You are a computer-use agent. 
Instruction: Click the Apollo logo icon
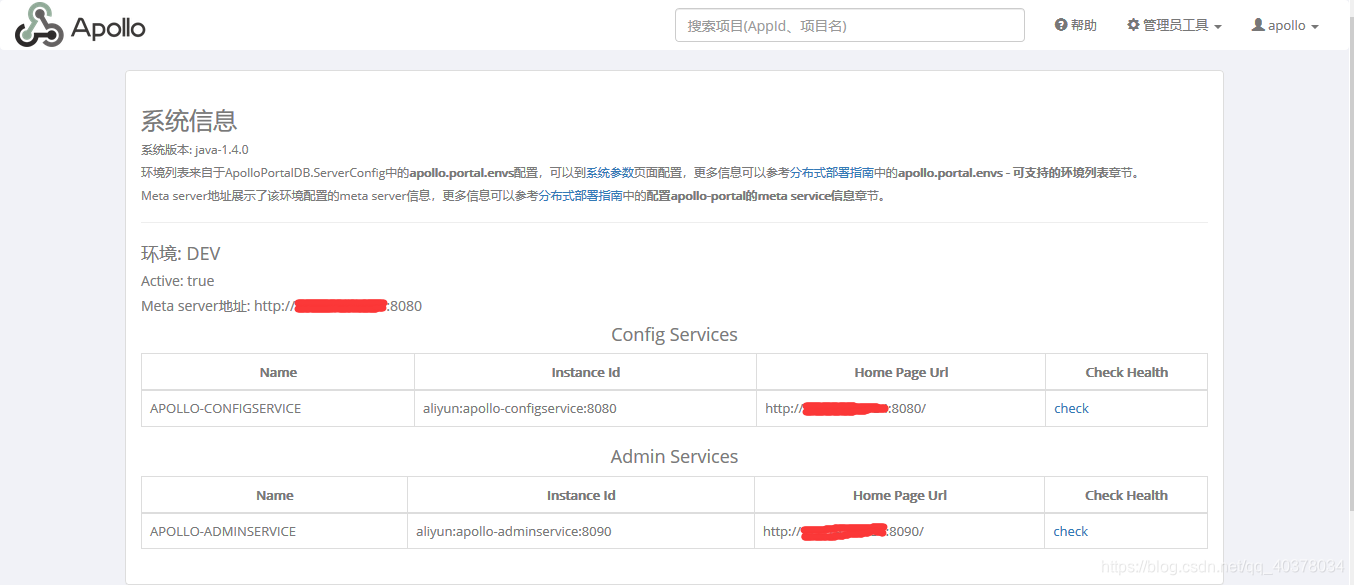[39, 25]
